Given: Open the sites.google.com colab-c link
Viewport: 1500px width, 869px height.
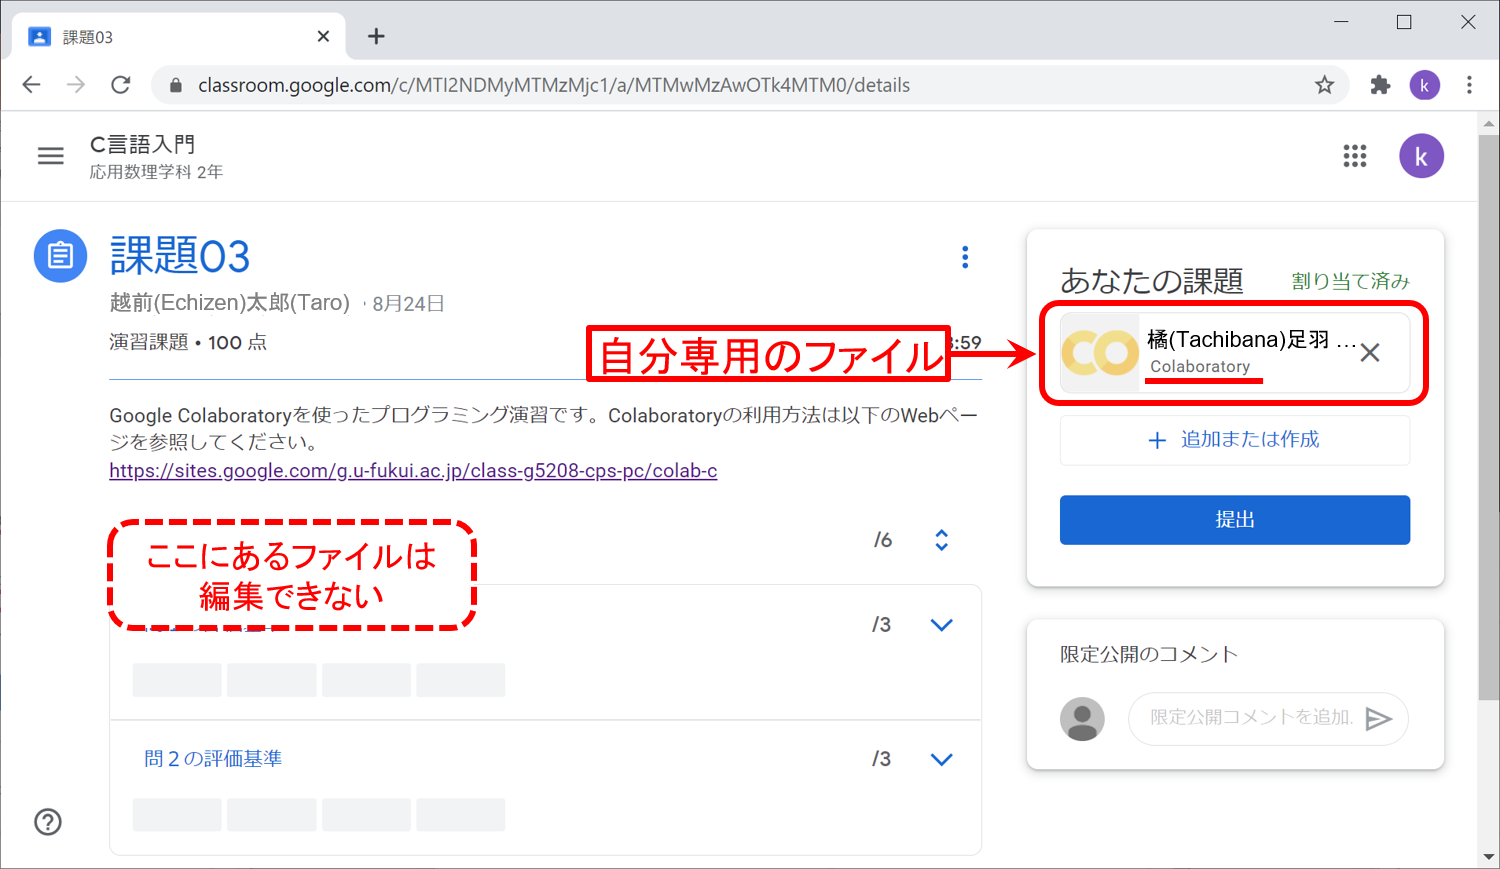Looking at the screenshot, I should point(413,471).
